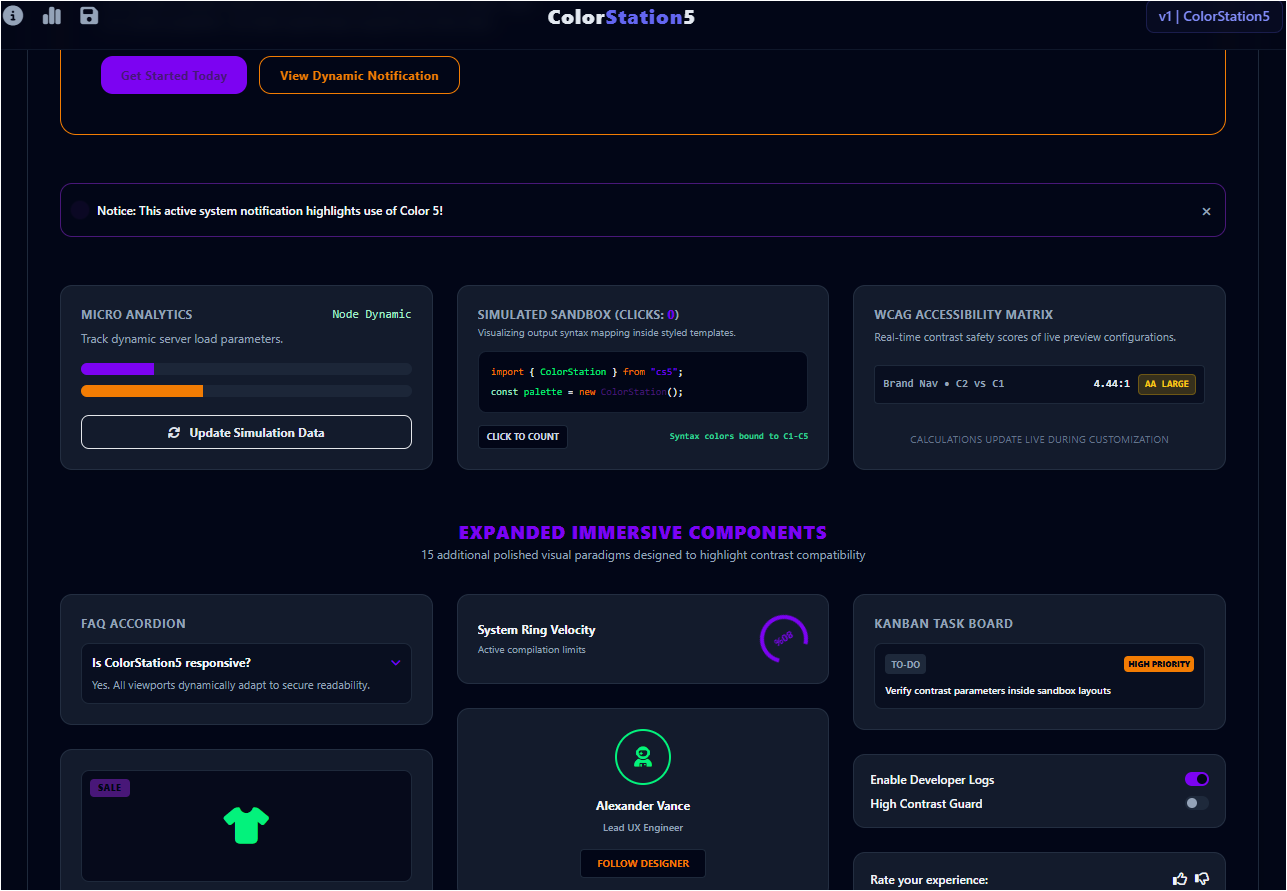Click the SALE badge on product card

tap(110, 788)
